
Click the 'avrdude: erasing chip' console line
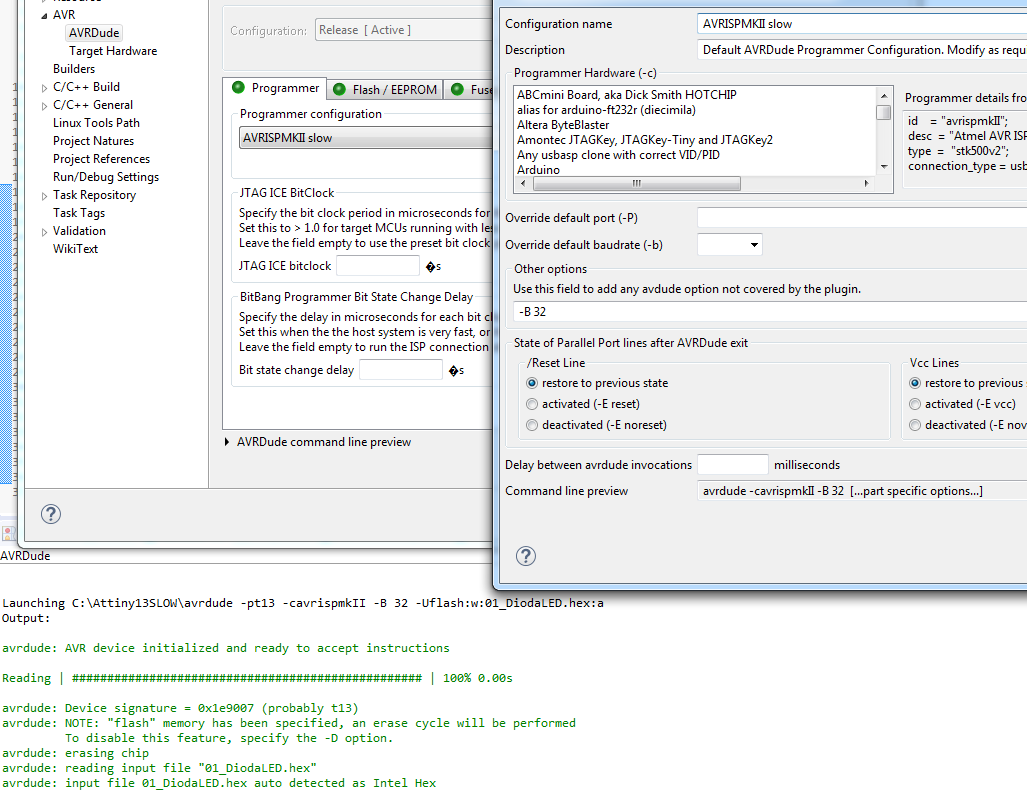pyautogui.click(x=75, y=753)
